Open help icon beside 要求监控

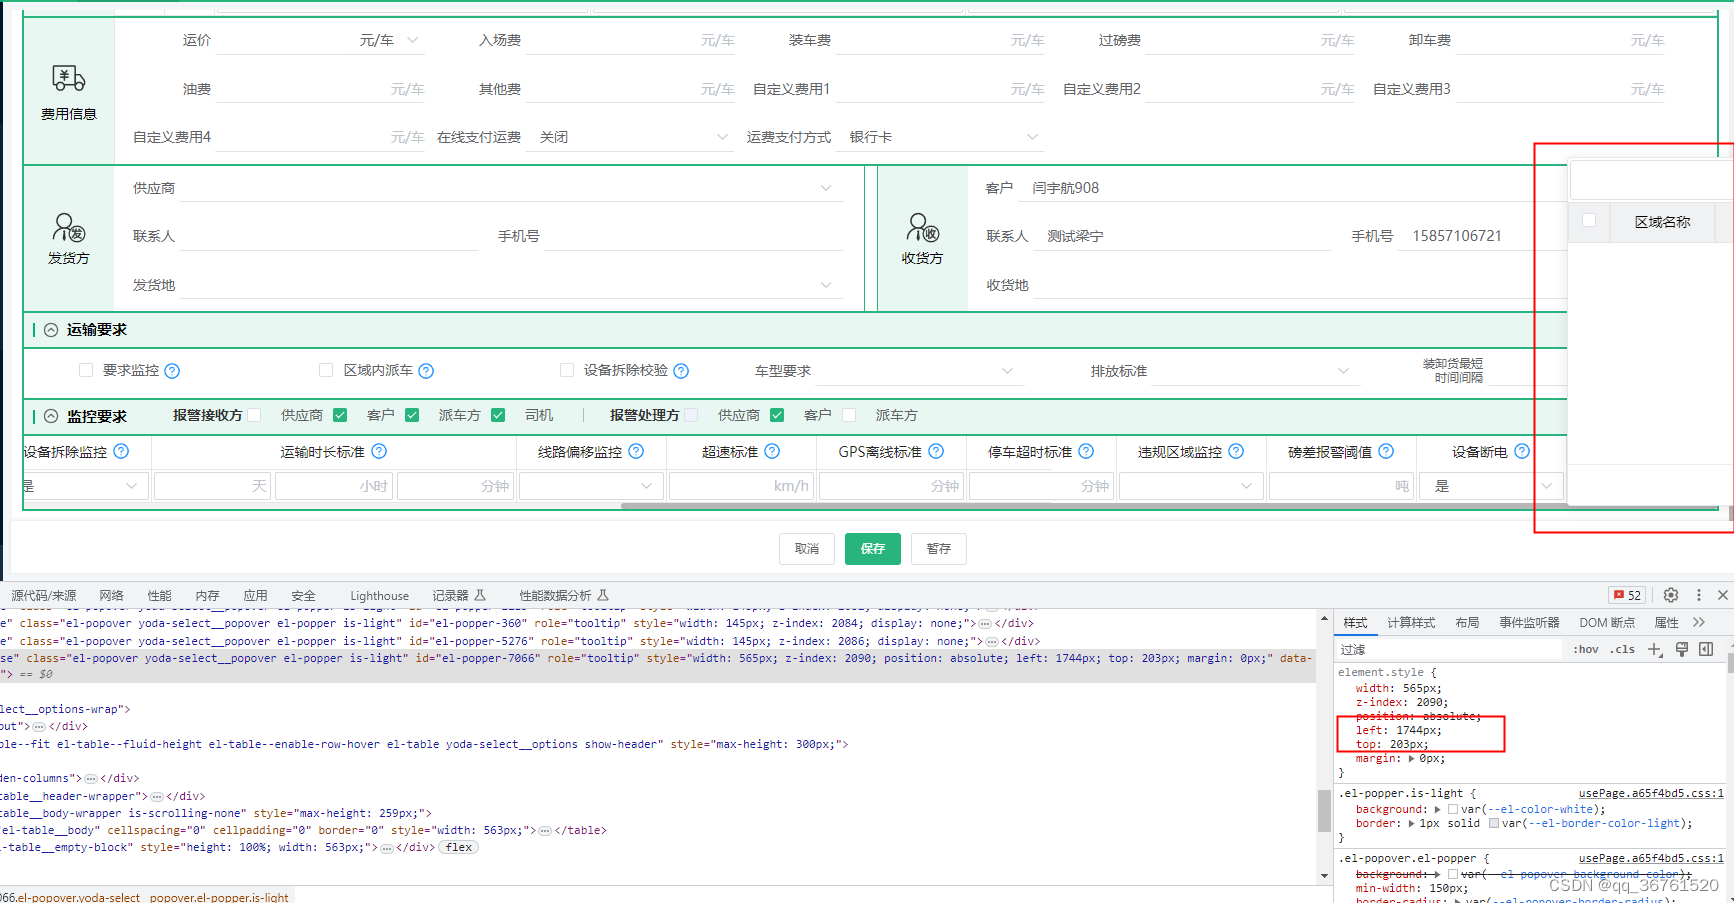tap(172, 370)
